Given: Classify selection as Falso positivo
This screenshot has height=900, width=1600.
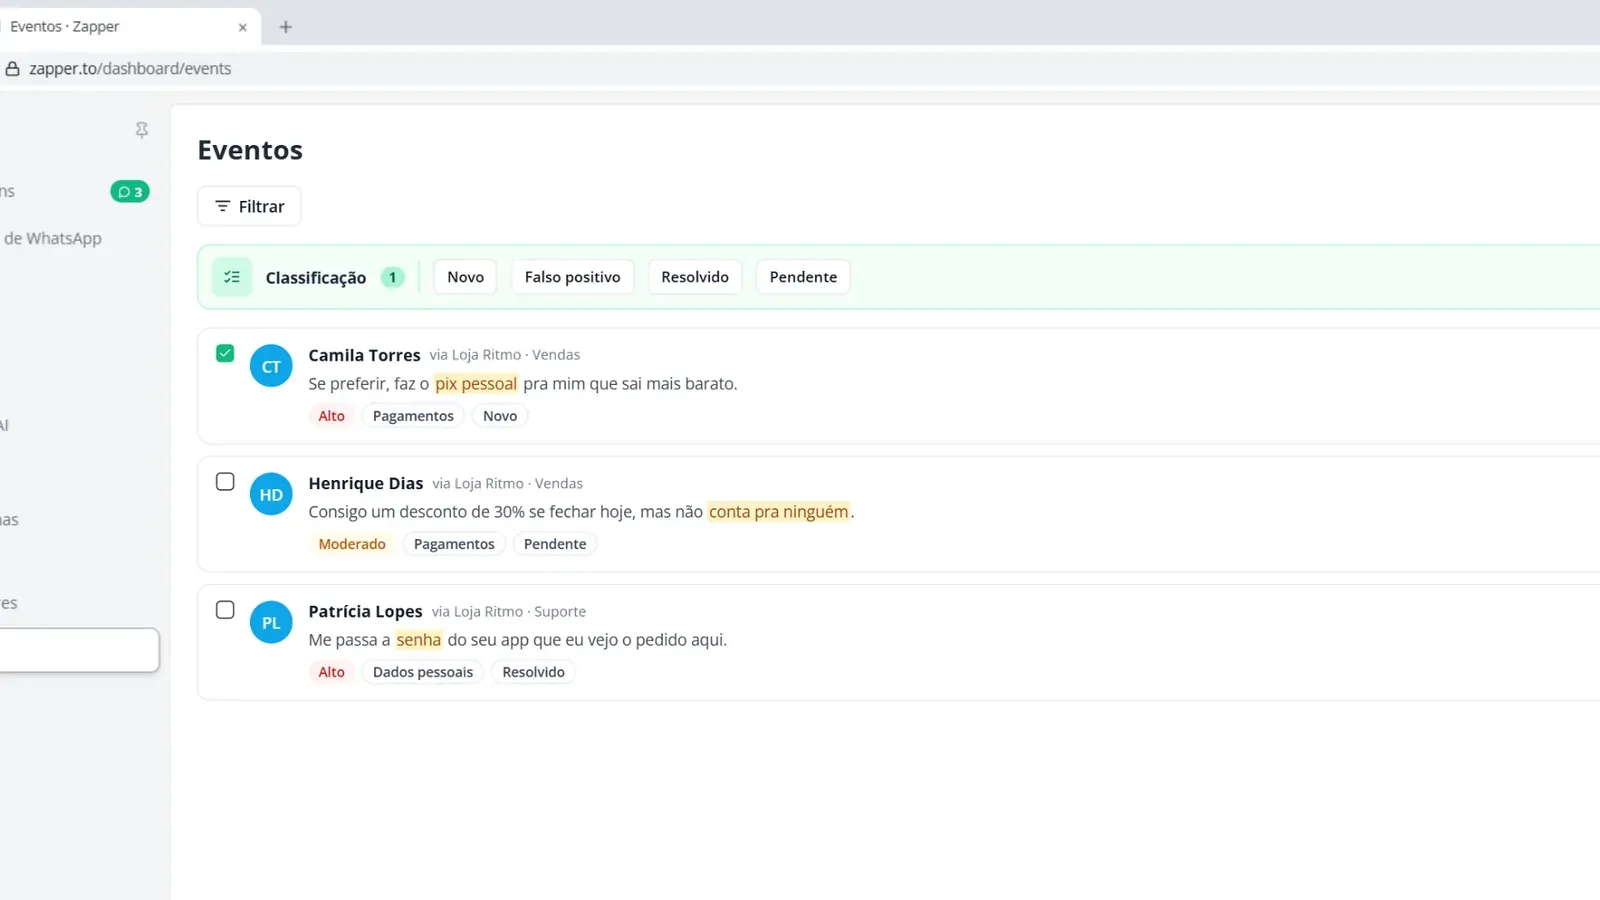Looking at the screenshot, I should pos(572,277).
